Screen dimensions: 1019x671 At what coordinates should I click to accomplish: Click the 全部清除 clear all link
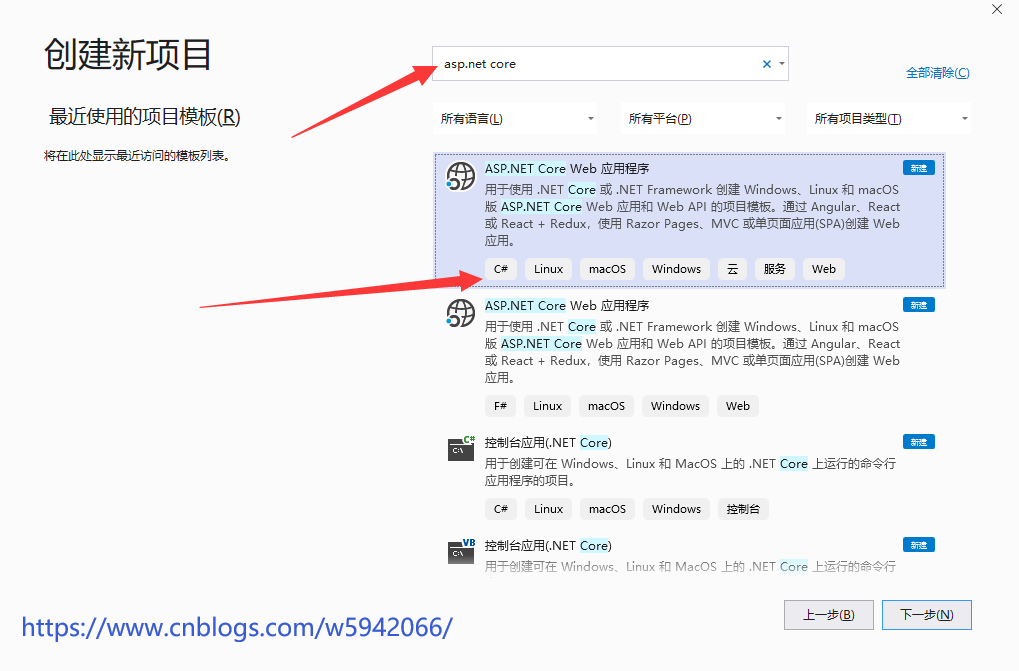tap(937, 73)
